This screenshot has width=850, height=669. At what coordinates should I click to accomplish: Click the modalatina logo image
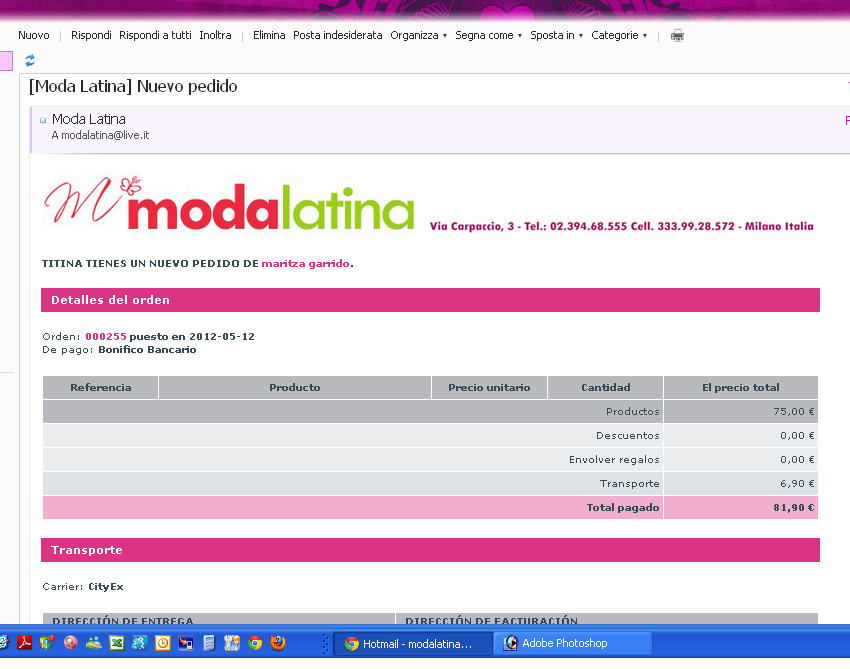pos(229,204)
